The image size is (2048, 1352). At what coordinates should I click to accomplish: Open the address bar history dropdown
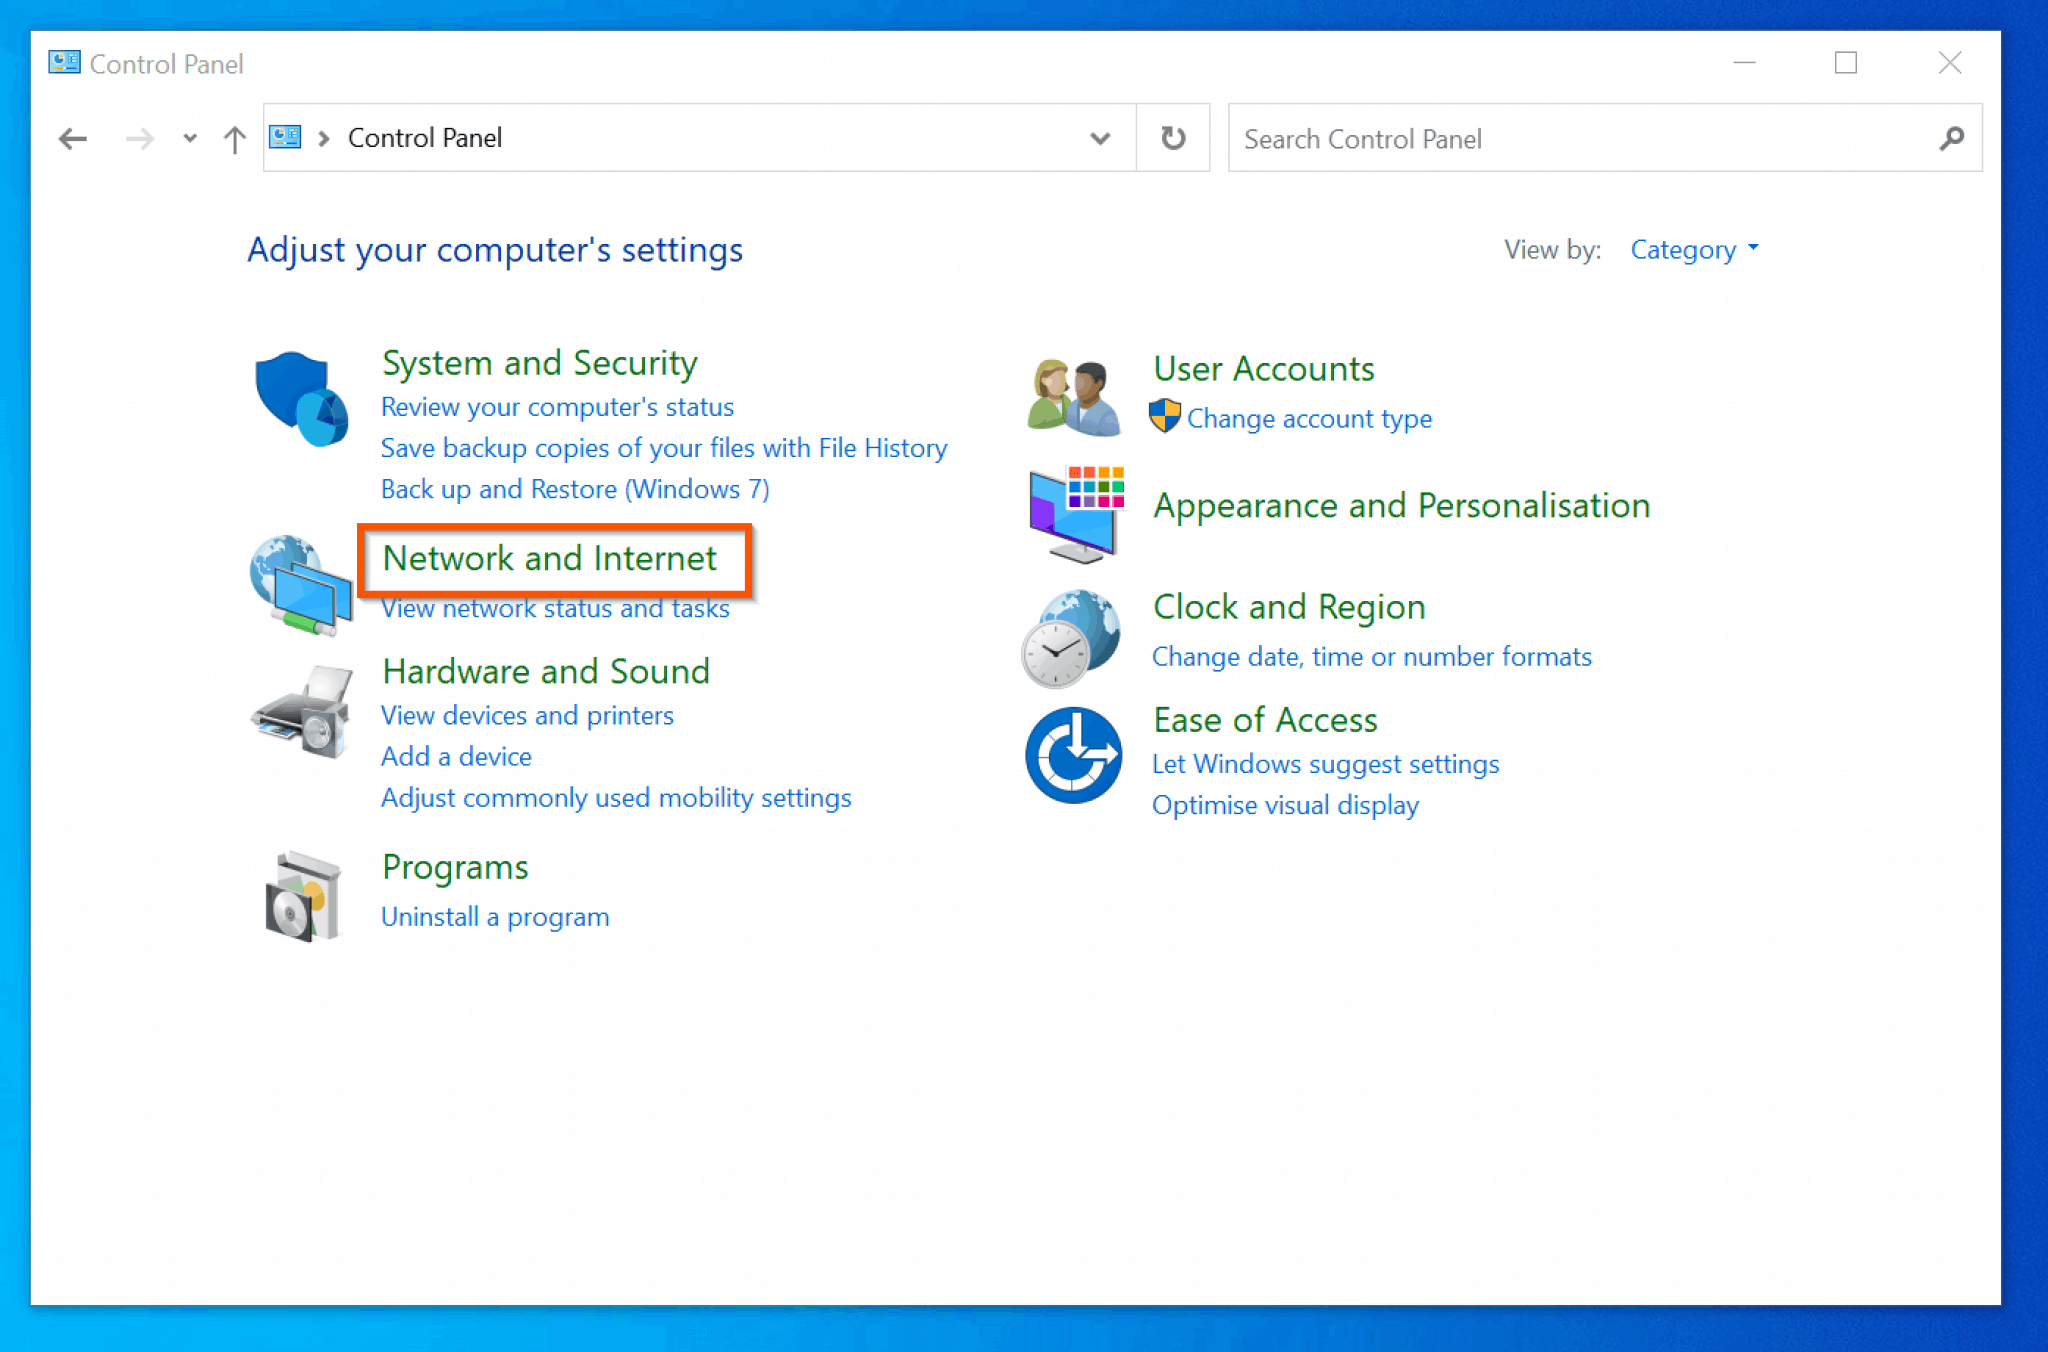(x=1100, y=138)
